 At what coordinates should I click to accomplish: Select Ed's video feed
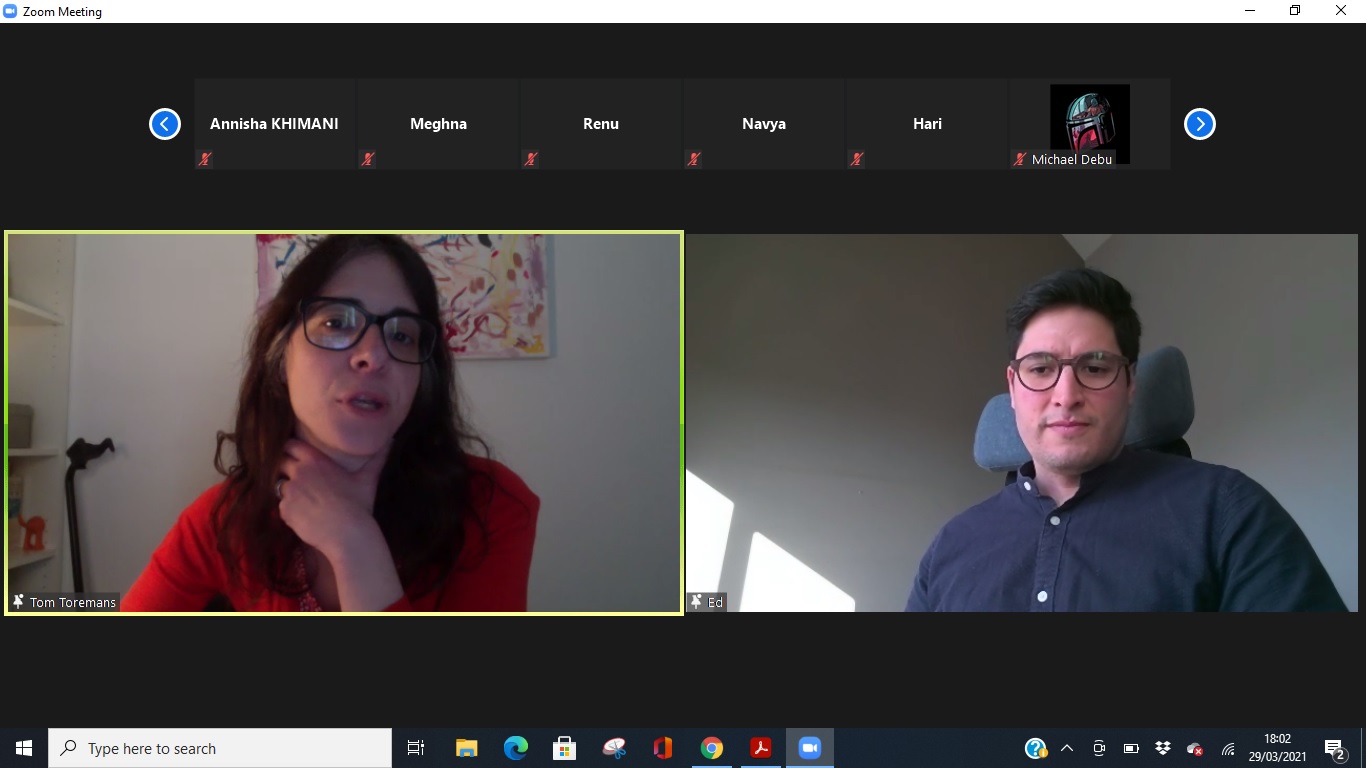(x=1021, y=422)
